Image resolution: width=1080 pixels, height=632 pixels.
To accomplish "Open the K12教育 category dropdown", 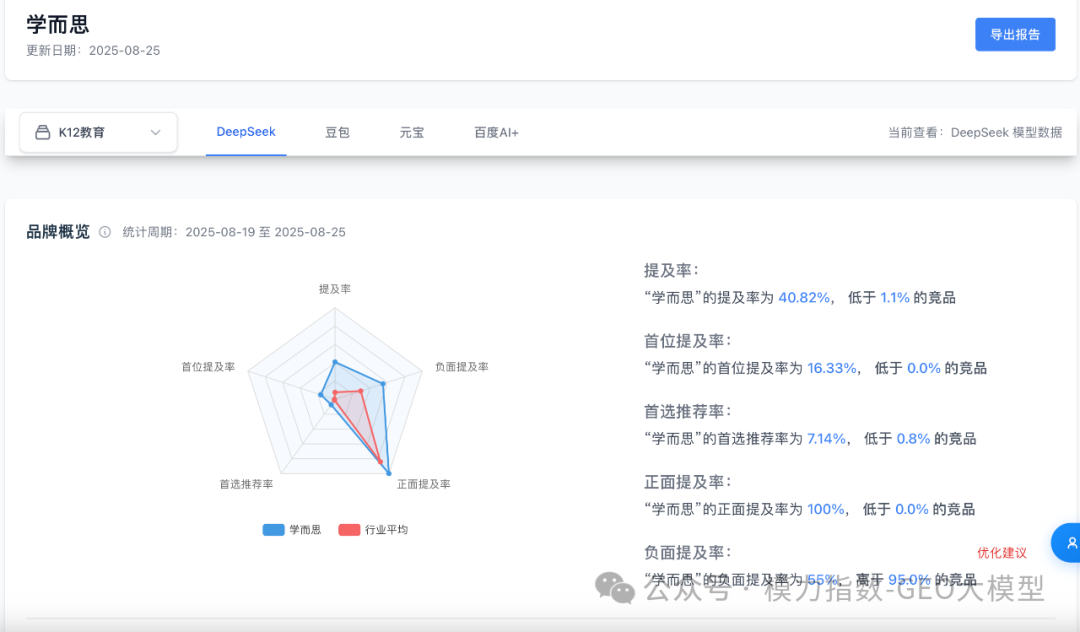I will click(98, 132).
